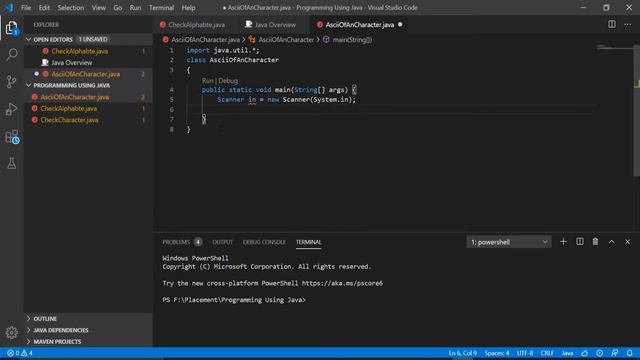Click the feedback icon in status bar
The height and width of the screenshot is (360, 640).
click(614, 353)
